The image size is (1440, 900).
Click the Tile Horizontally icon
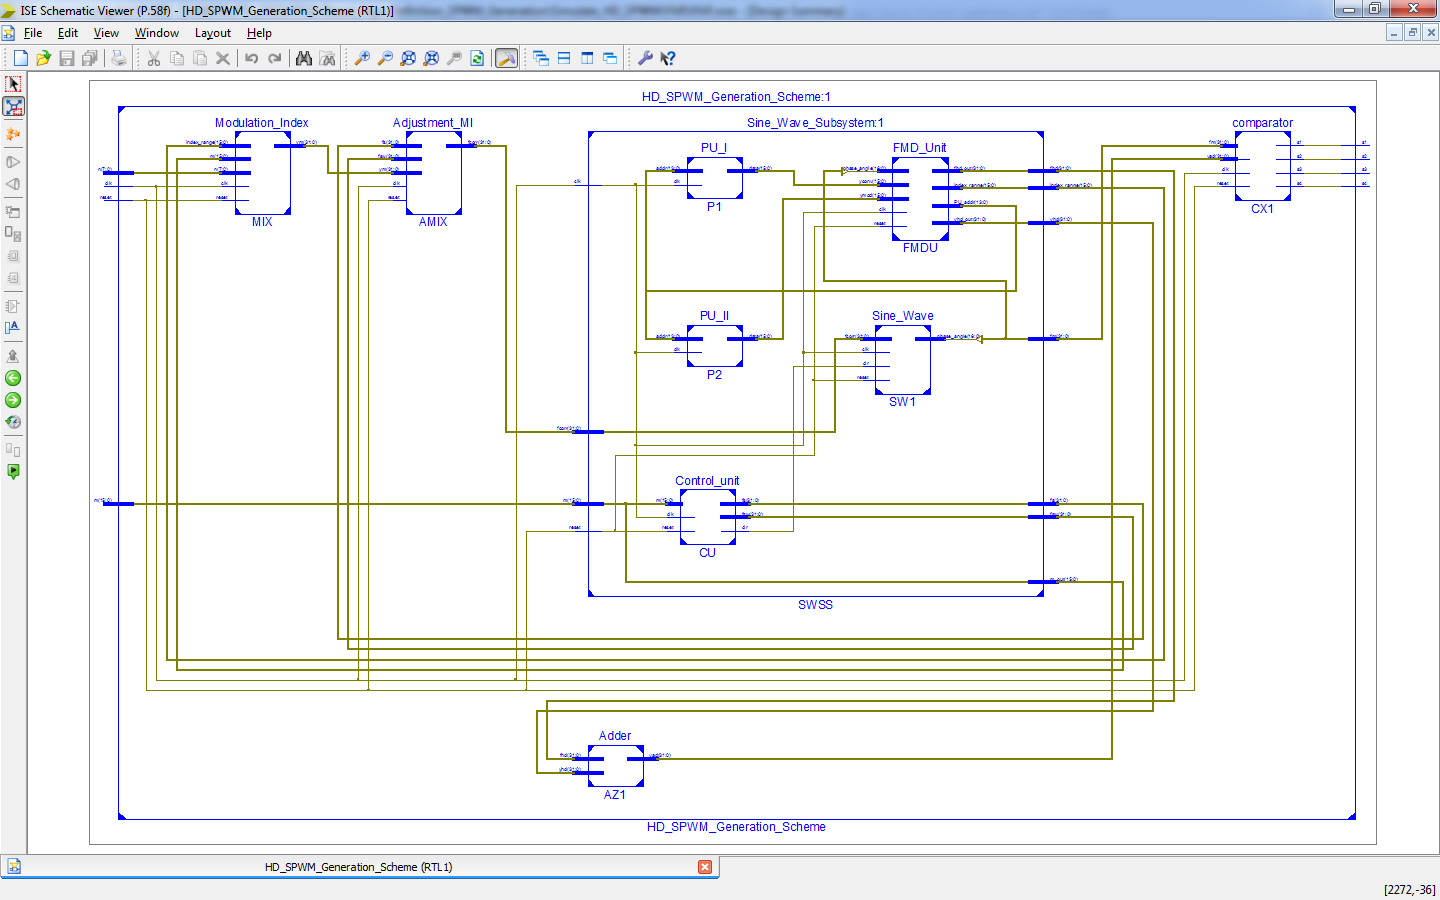point(564,58)
